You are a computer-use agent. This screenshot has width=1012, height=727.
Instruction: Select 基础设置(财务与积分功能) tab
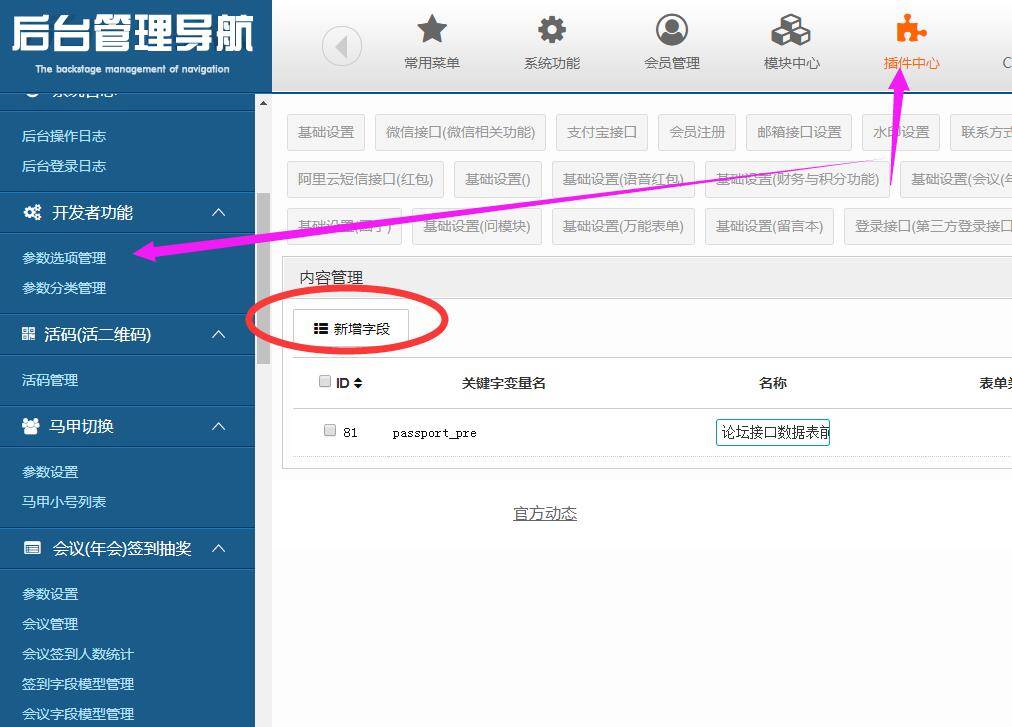[x=797, y=179]
